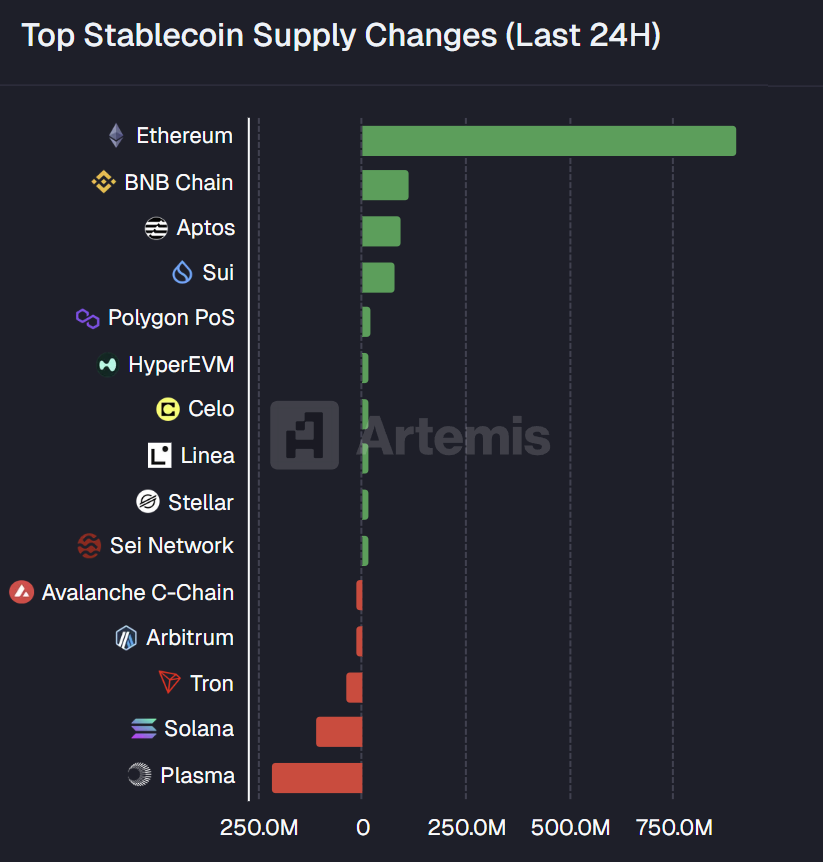Click the Plasma ring icon

point(139,775)
